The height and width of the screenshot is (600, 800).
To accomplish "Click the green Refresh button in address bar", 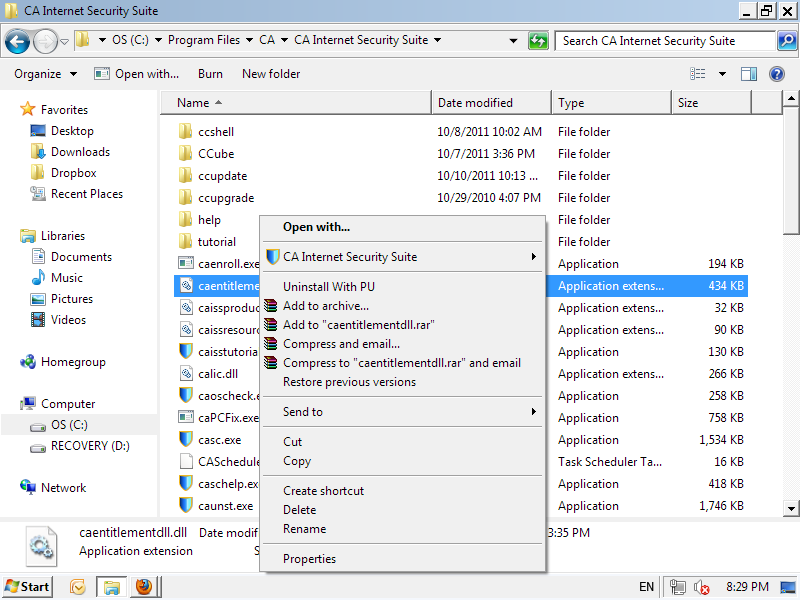I will click(538, 40).
